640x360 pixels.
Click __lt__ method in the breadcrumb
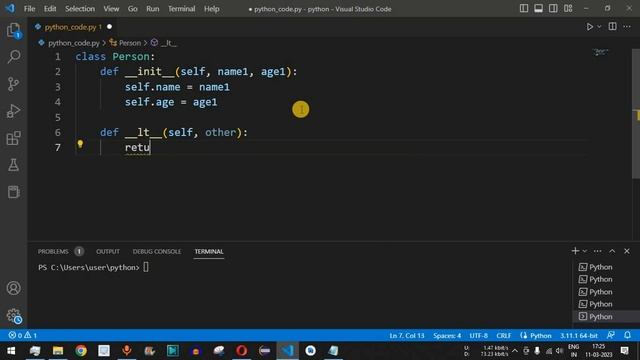click(168, 43)
